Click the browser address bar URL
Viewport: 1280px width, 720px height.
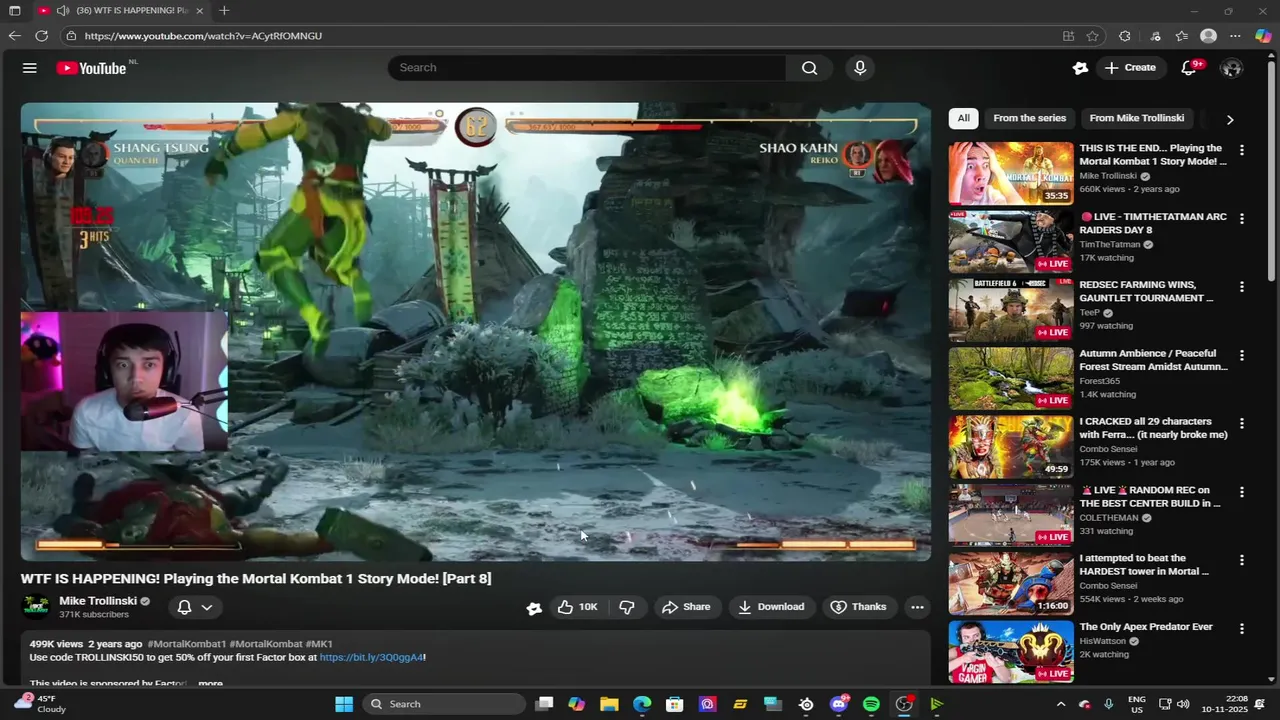click(x=203, y=36)
